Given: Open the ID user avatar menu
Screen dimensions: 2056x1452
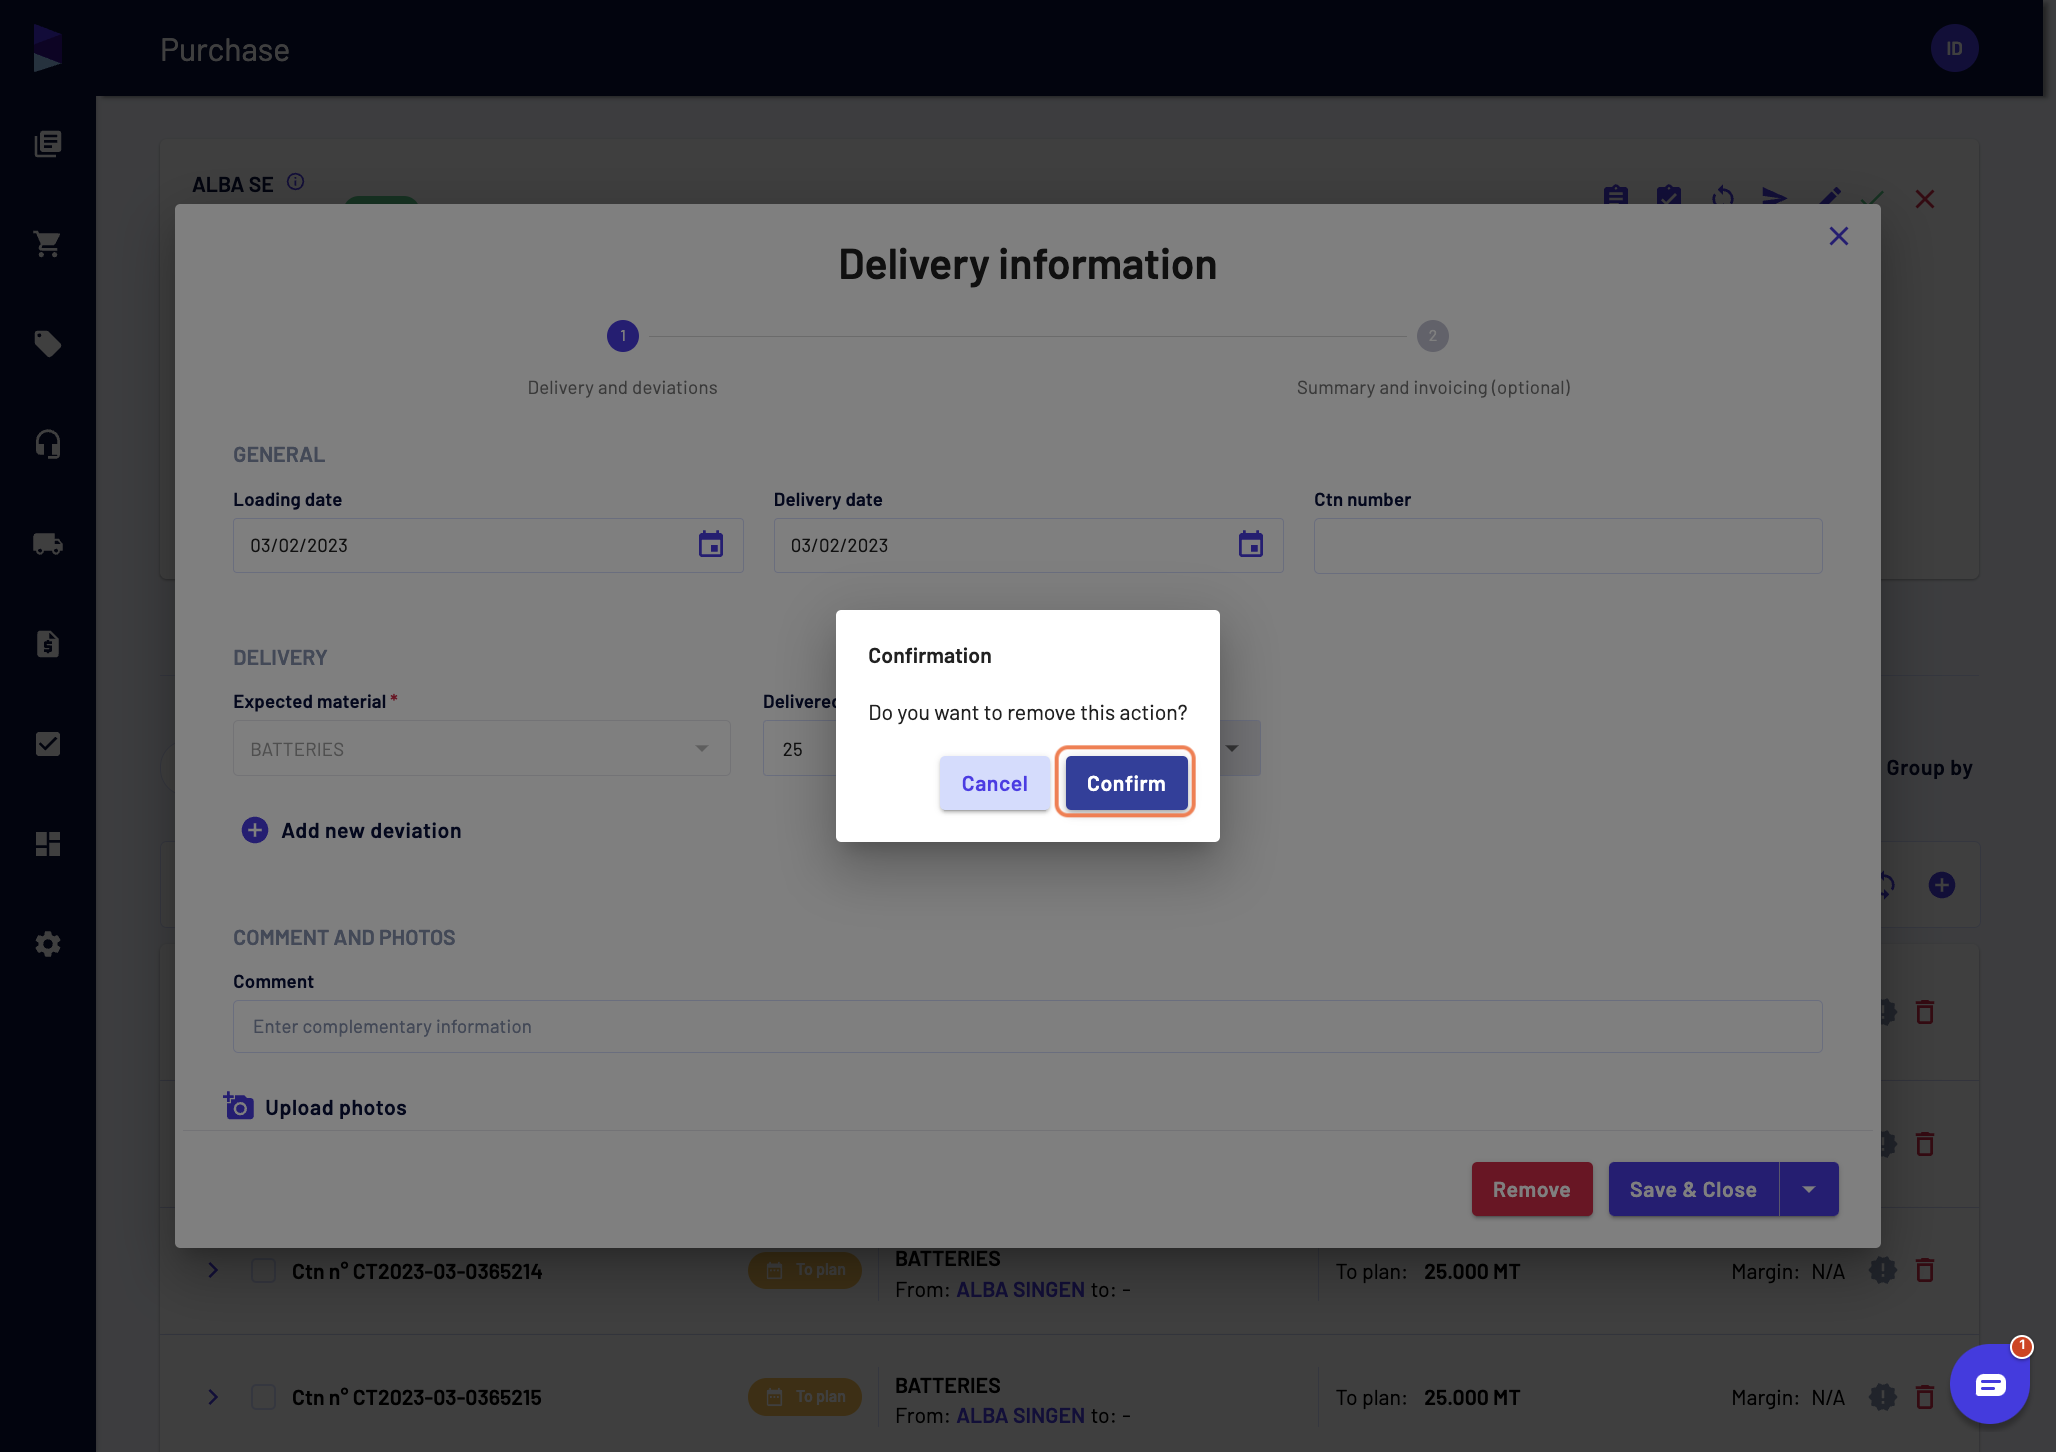Looking at the screenshot, I should click(x=1954, y=48).
